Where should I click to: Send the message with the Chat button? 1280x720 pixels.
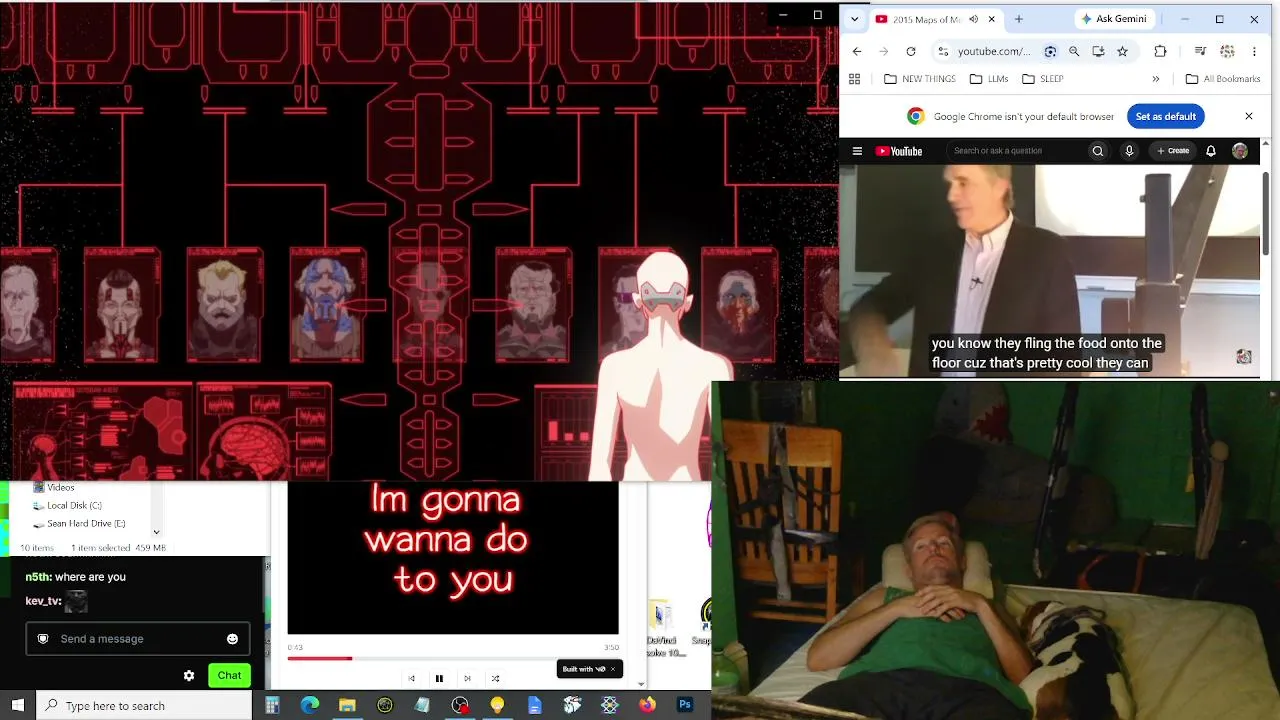pos(229,676)
